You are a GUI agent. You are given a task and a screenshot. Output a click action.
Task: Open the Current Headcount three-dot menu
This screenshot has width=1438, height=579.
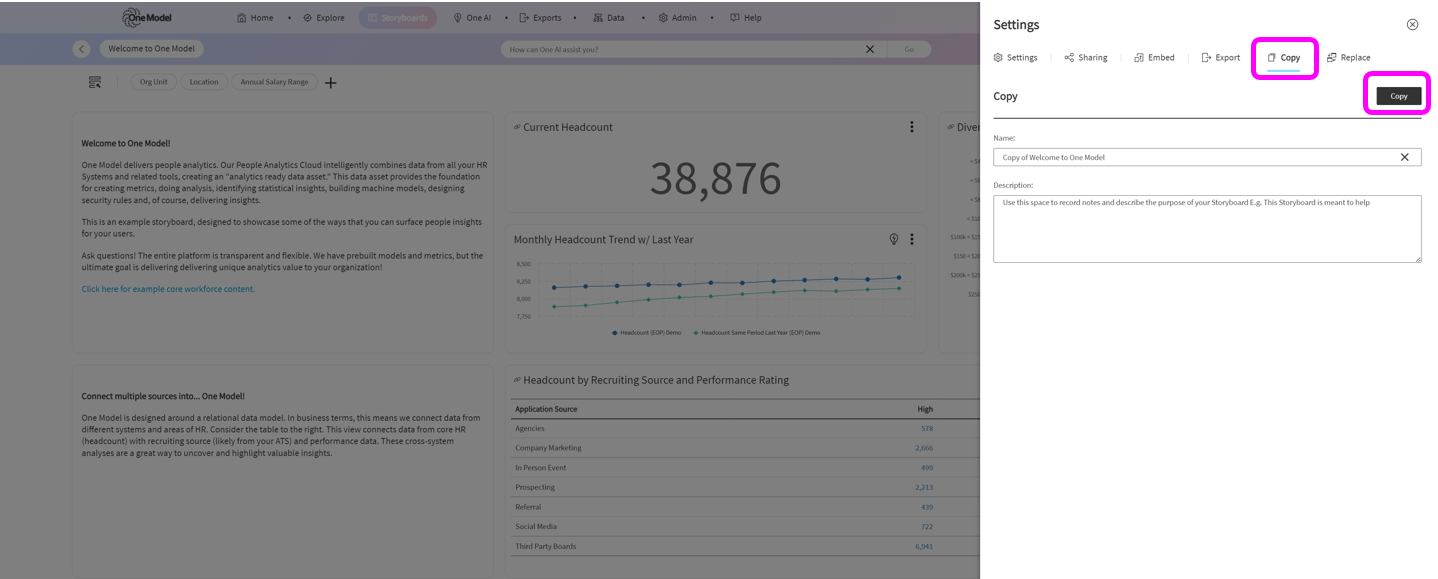[x=912, y=127]
